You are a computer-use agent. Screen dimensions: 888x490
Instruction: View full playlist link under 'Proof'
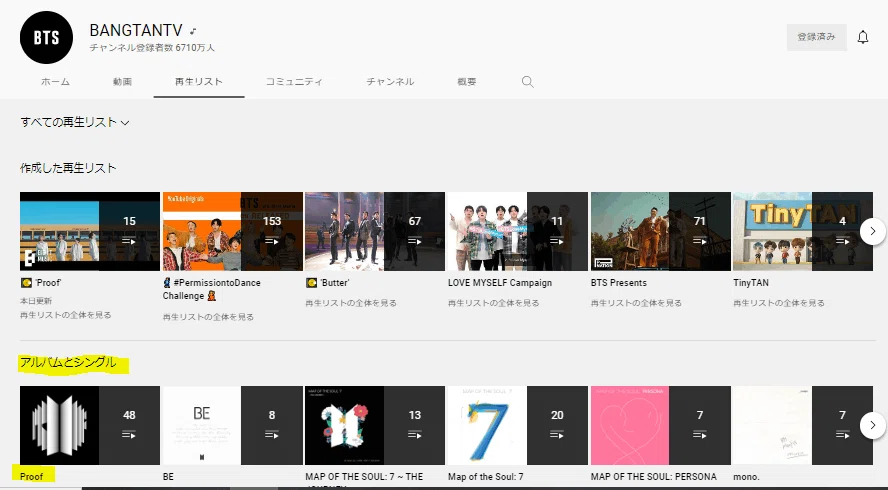pos(66,315)
